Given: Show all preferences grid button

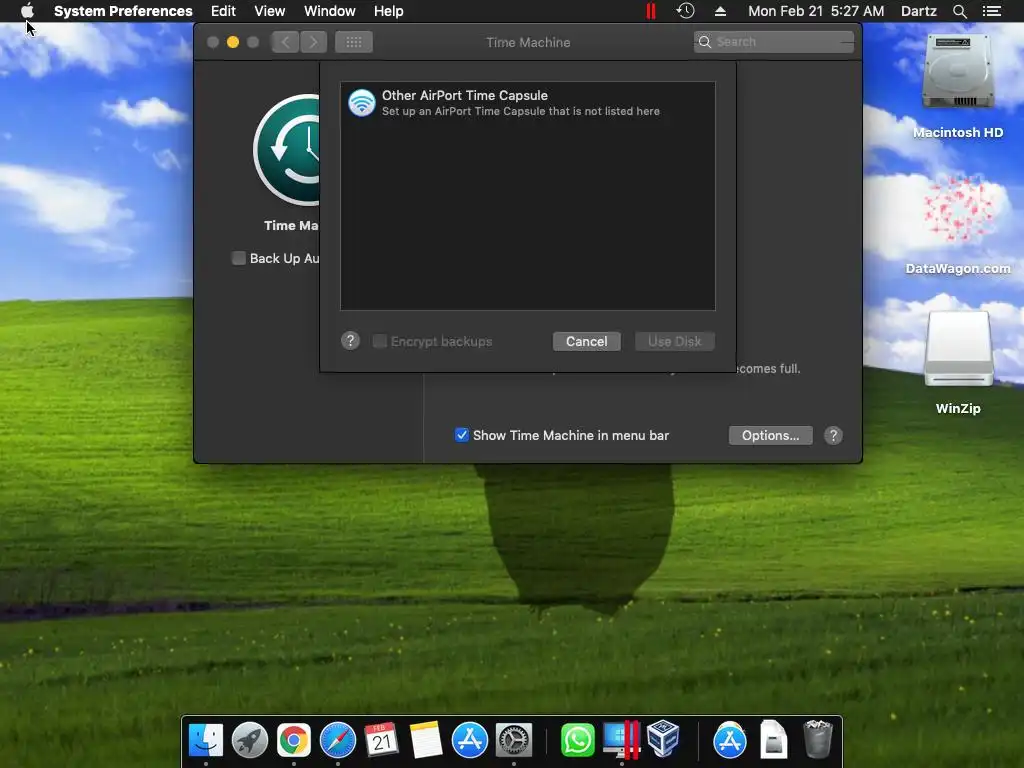Looking at the screenshot, I should pos(354,42).
